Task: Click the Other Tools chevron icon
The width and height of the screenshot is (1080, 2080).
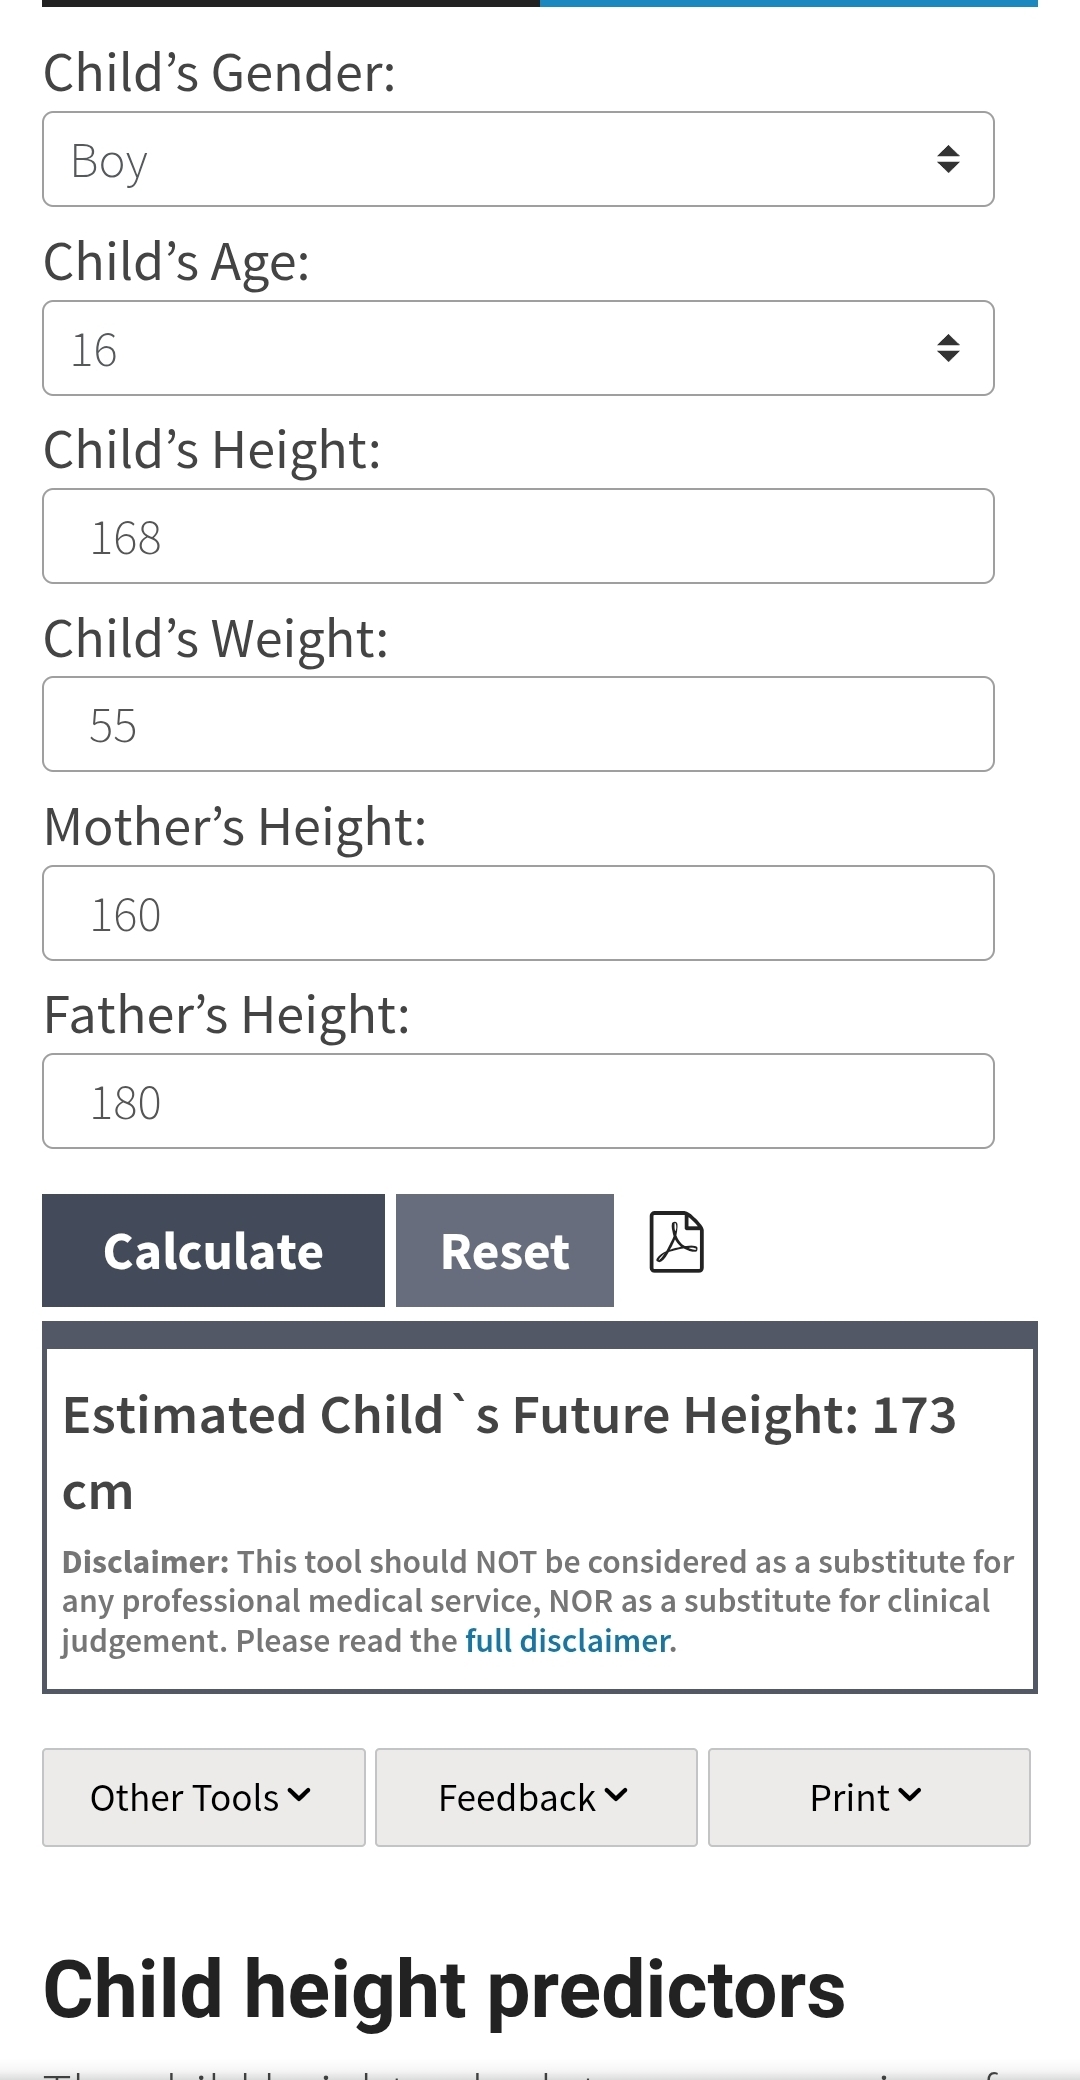Action: pos(299,1795)
